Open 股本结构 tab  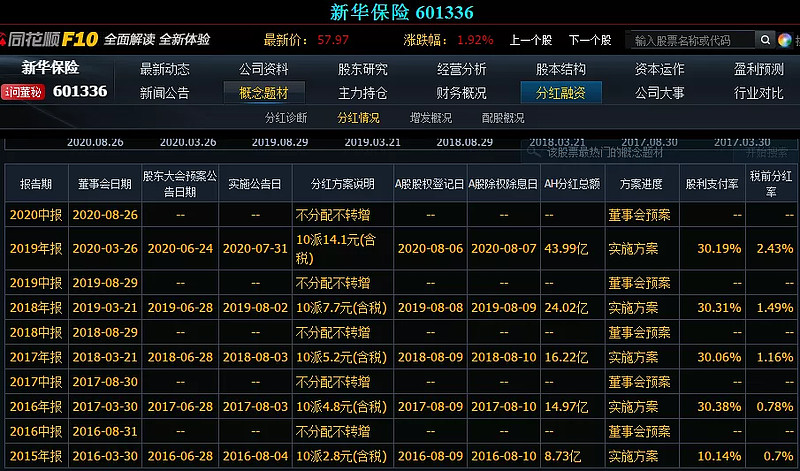click(x=561, y=69)
